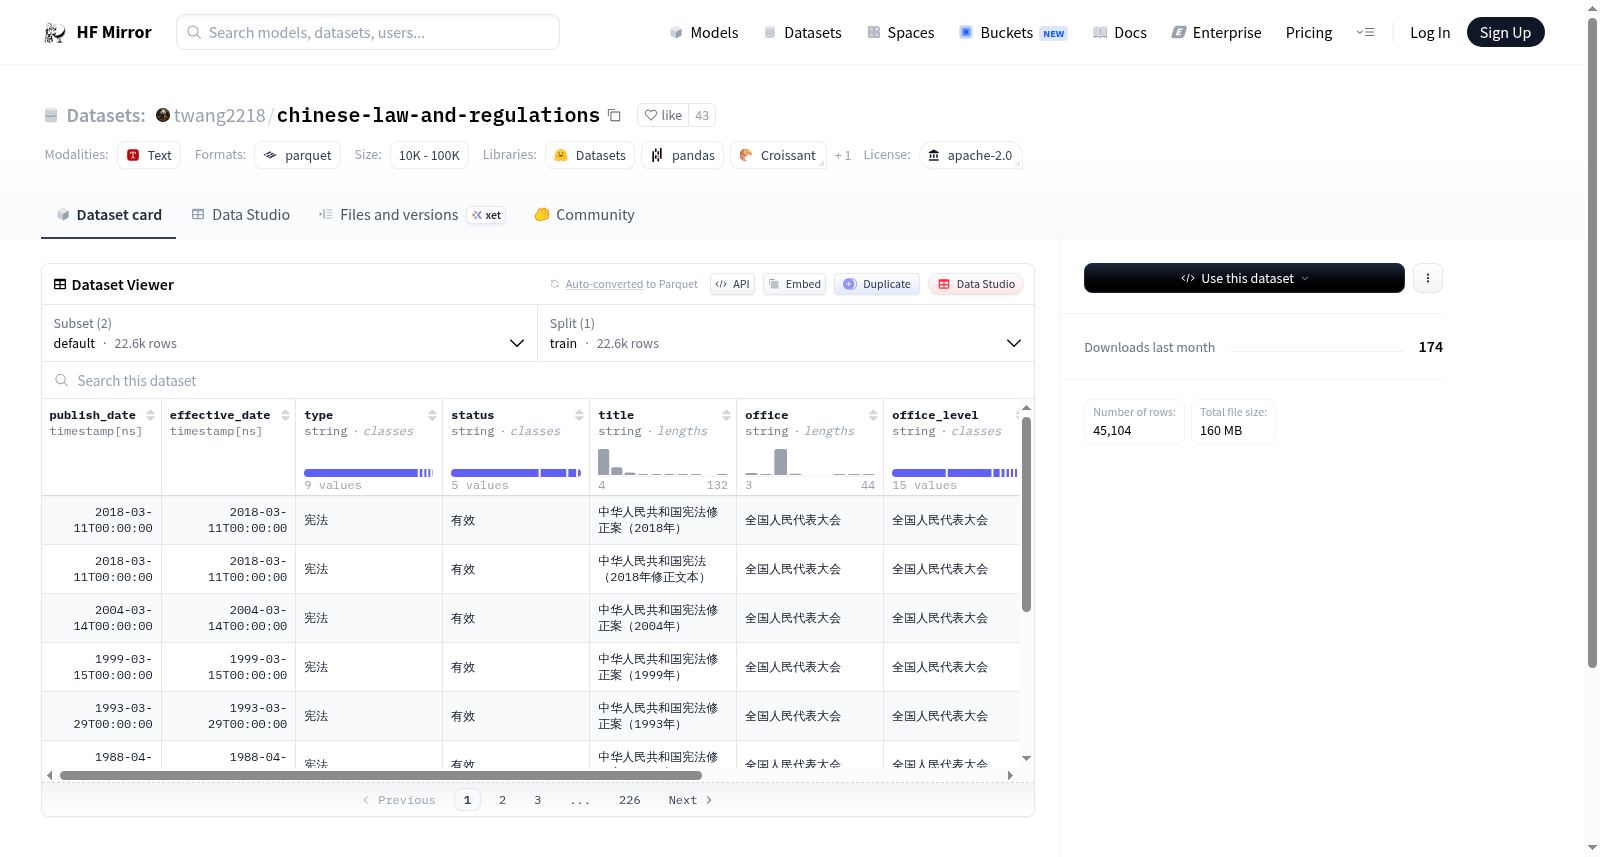
Task: Sort by the type column arrows
Action: 432,415
